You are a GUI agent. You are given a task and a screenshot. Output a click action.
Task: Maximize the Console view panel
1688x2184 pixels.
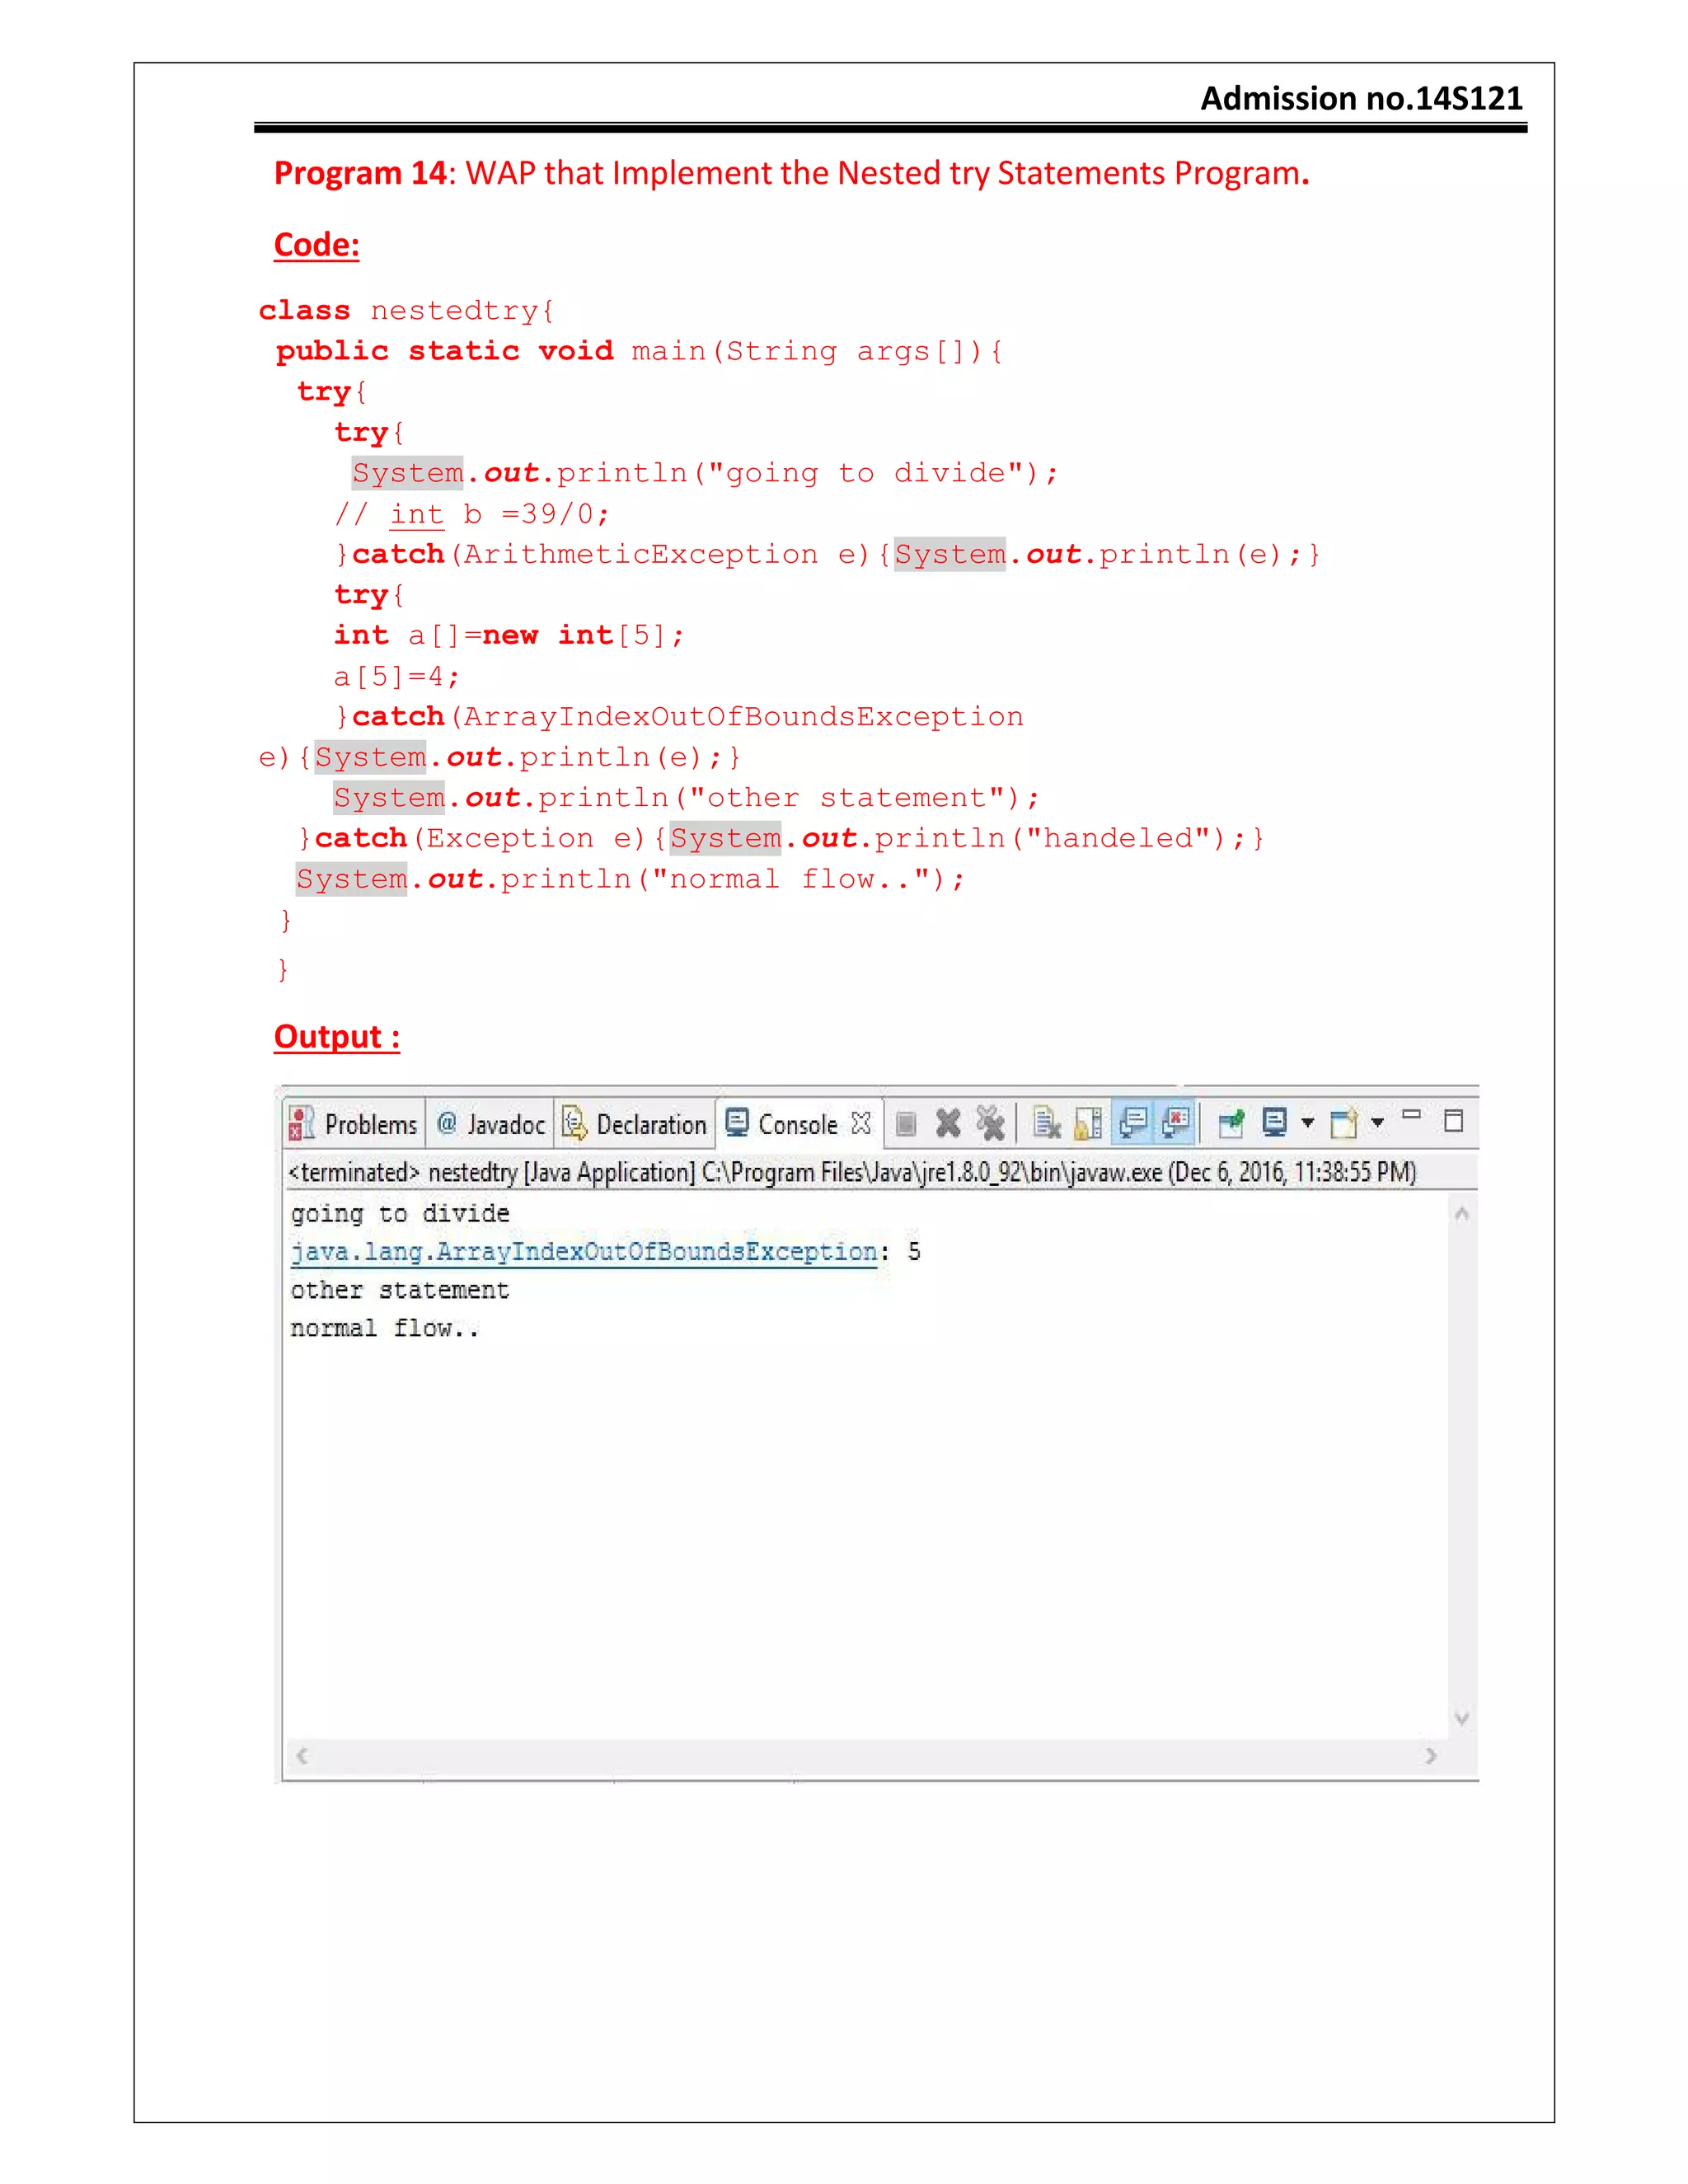(1454, 1121)
